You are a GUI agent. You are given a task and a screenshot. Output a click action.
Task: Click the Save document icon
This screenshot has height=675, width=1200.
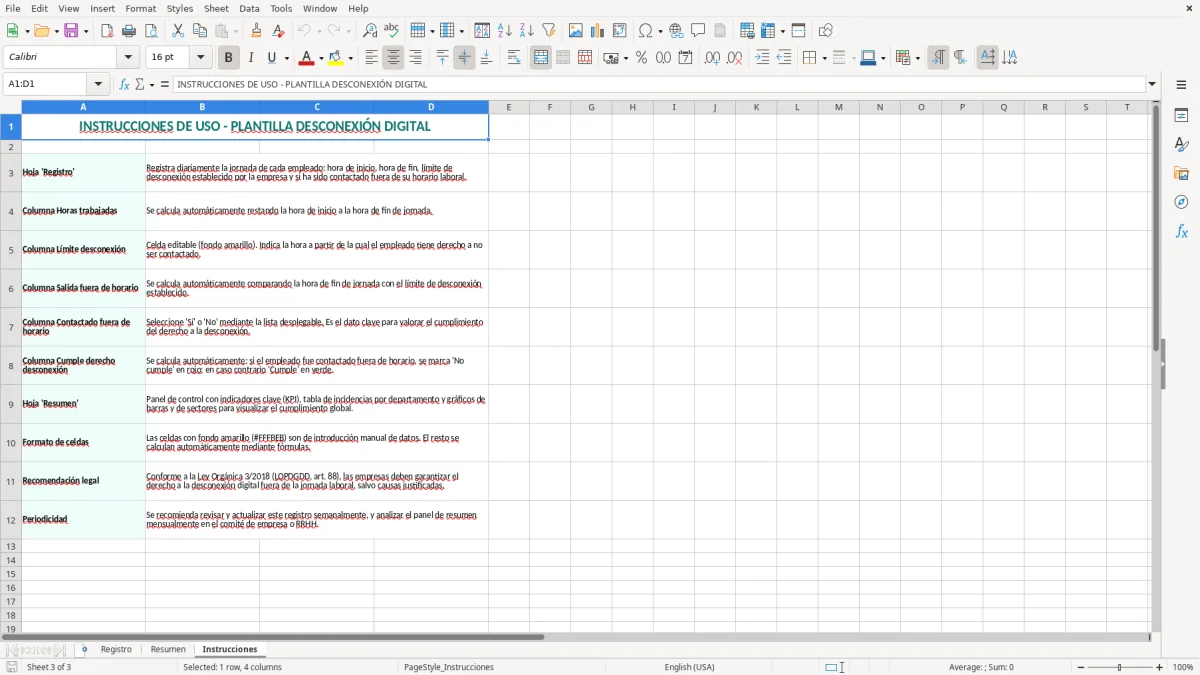[72, 31]
